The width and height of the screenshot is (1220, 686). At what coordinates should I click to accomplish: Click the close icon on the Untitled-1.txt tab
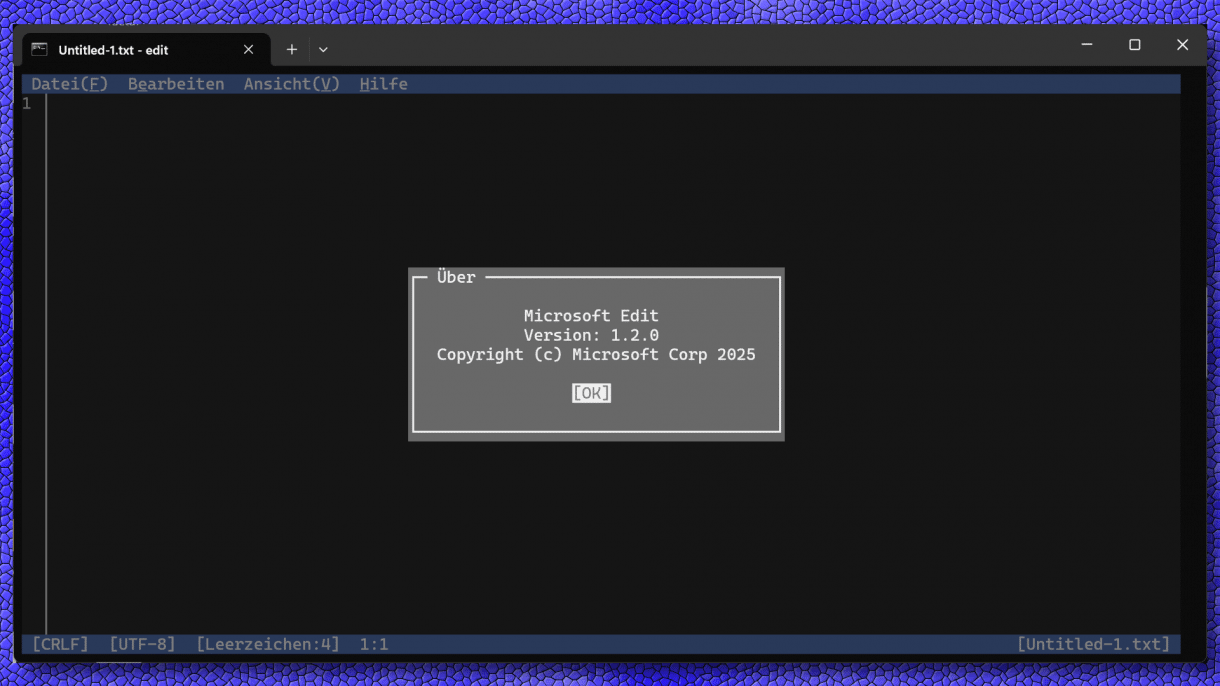(248, 48)
